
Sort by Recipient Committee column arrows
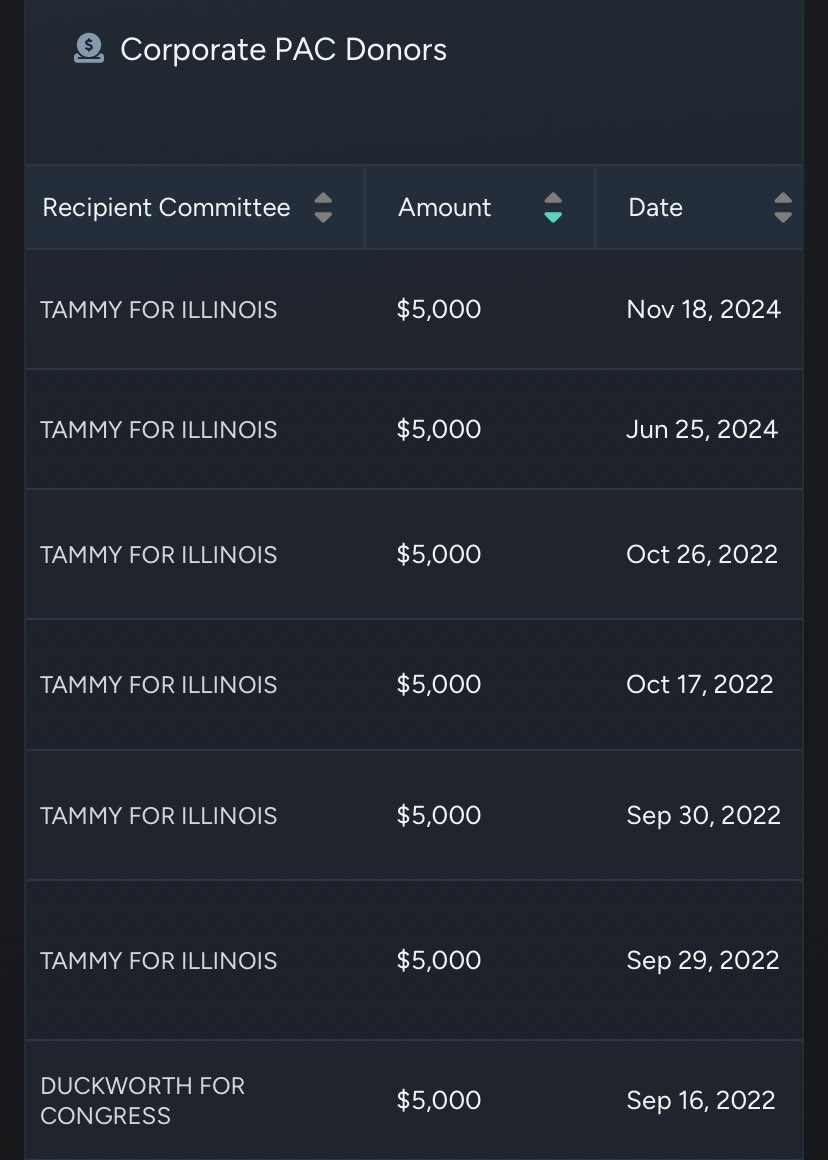point(323,208)
